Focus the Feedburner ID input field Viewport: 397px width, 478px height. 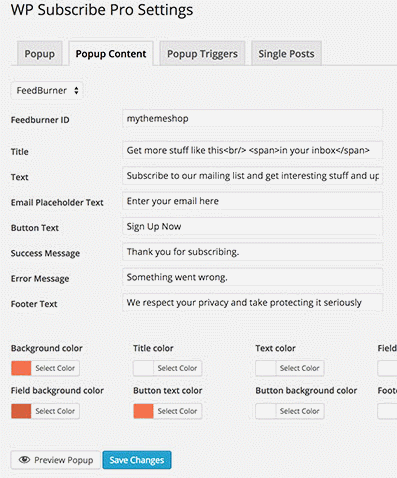[252, 118]
